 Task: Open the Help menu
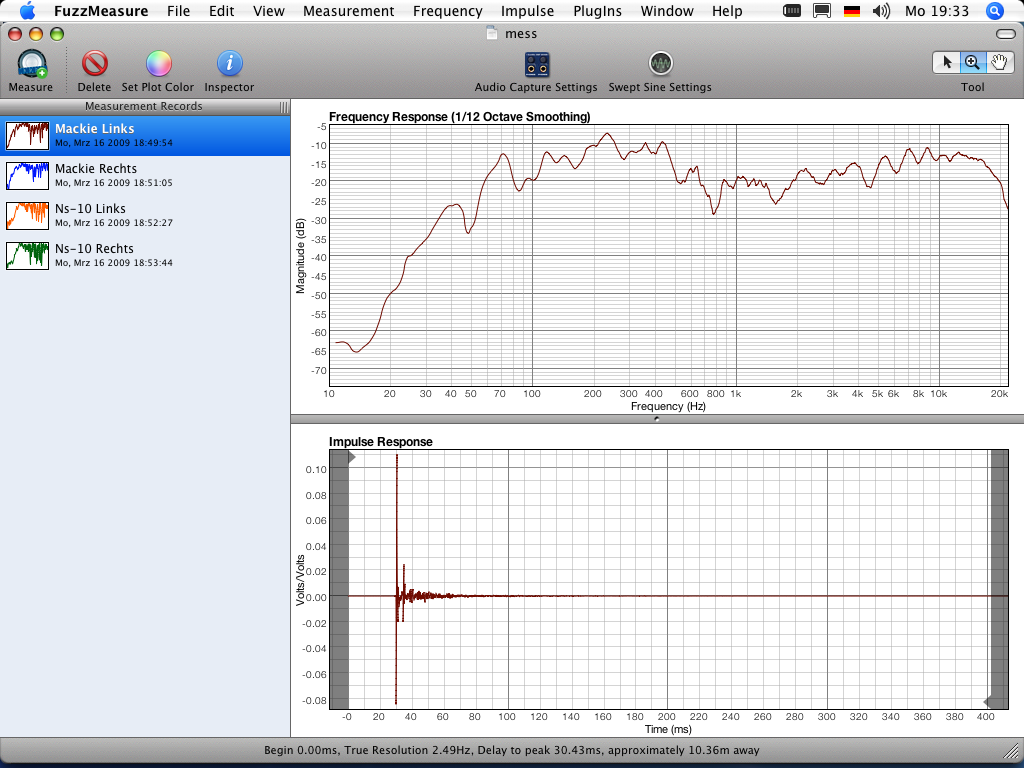[x=727, y=11]
